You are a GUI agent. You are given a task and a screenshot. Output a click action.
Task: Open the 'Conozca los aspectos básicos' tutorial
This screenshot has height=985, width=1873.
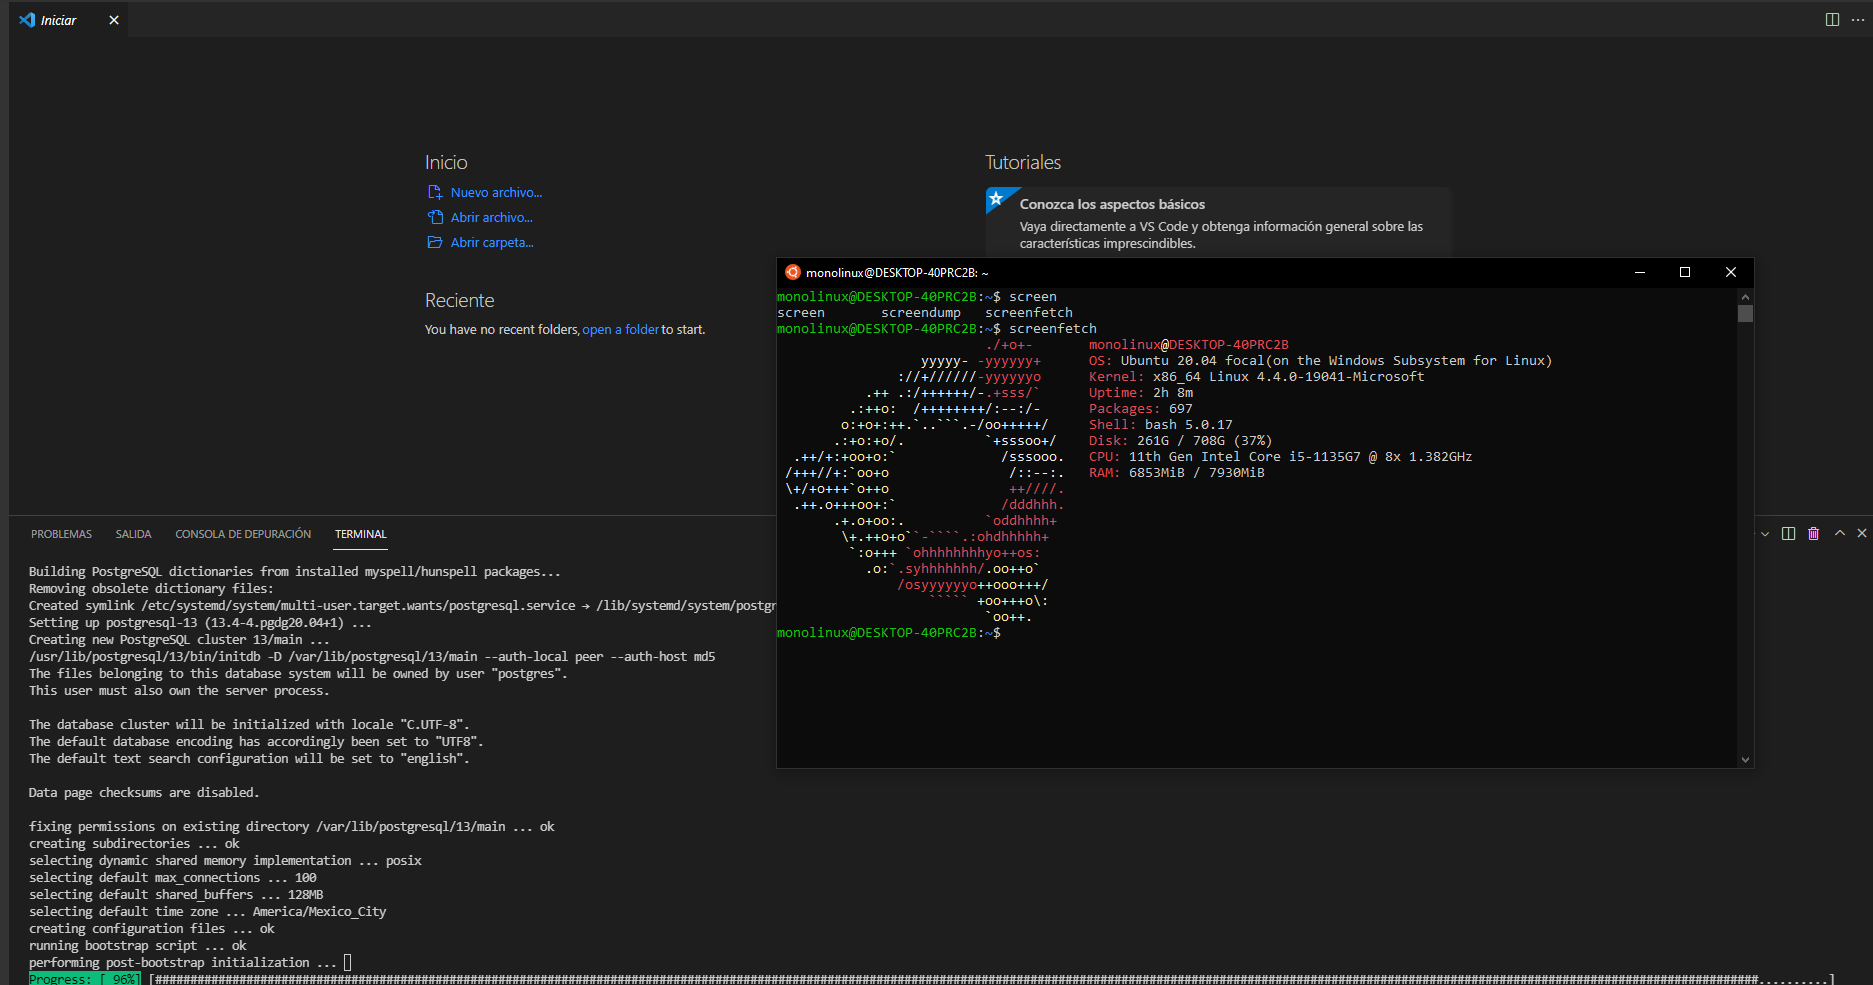point(1218,222)
